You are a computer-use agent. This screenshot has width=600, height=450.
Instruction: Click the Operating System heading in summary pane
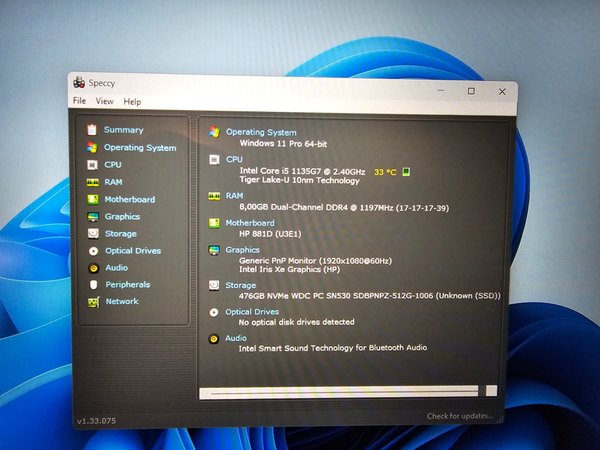click(261, 132)
